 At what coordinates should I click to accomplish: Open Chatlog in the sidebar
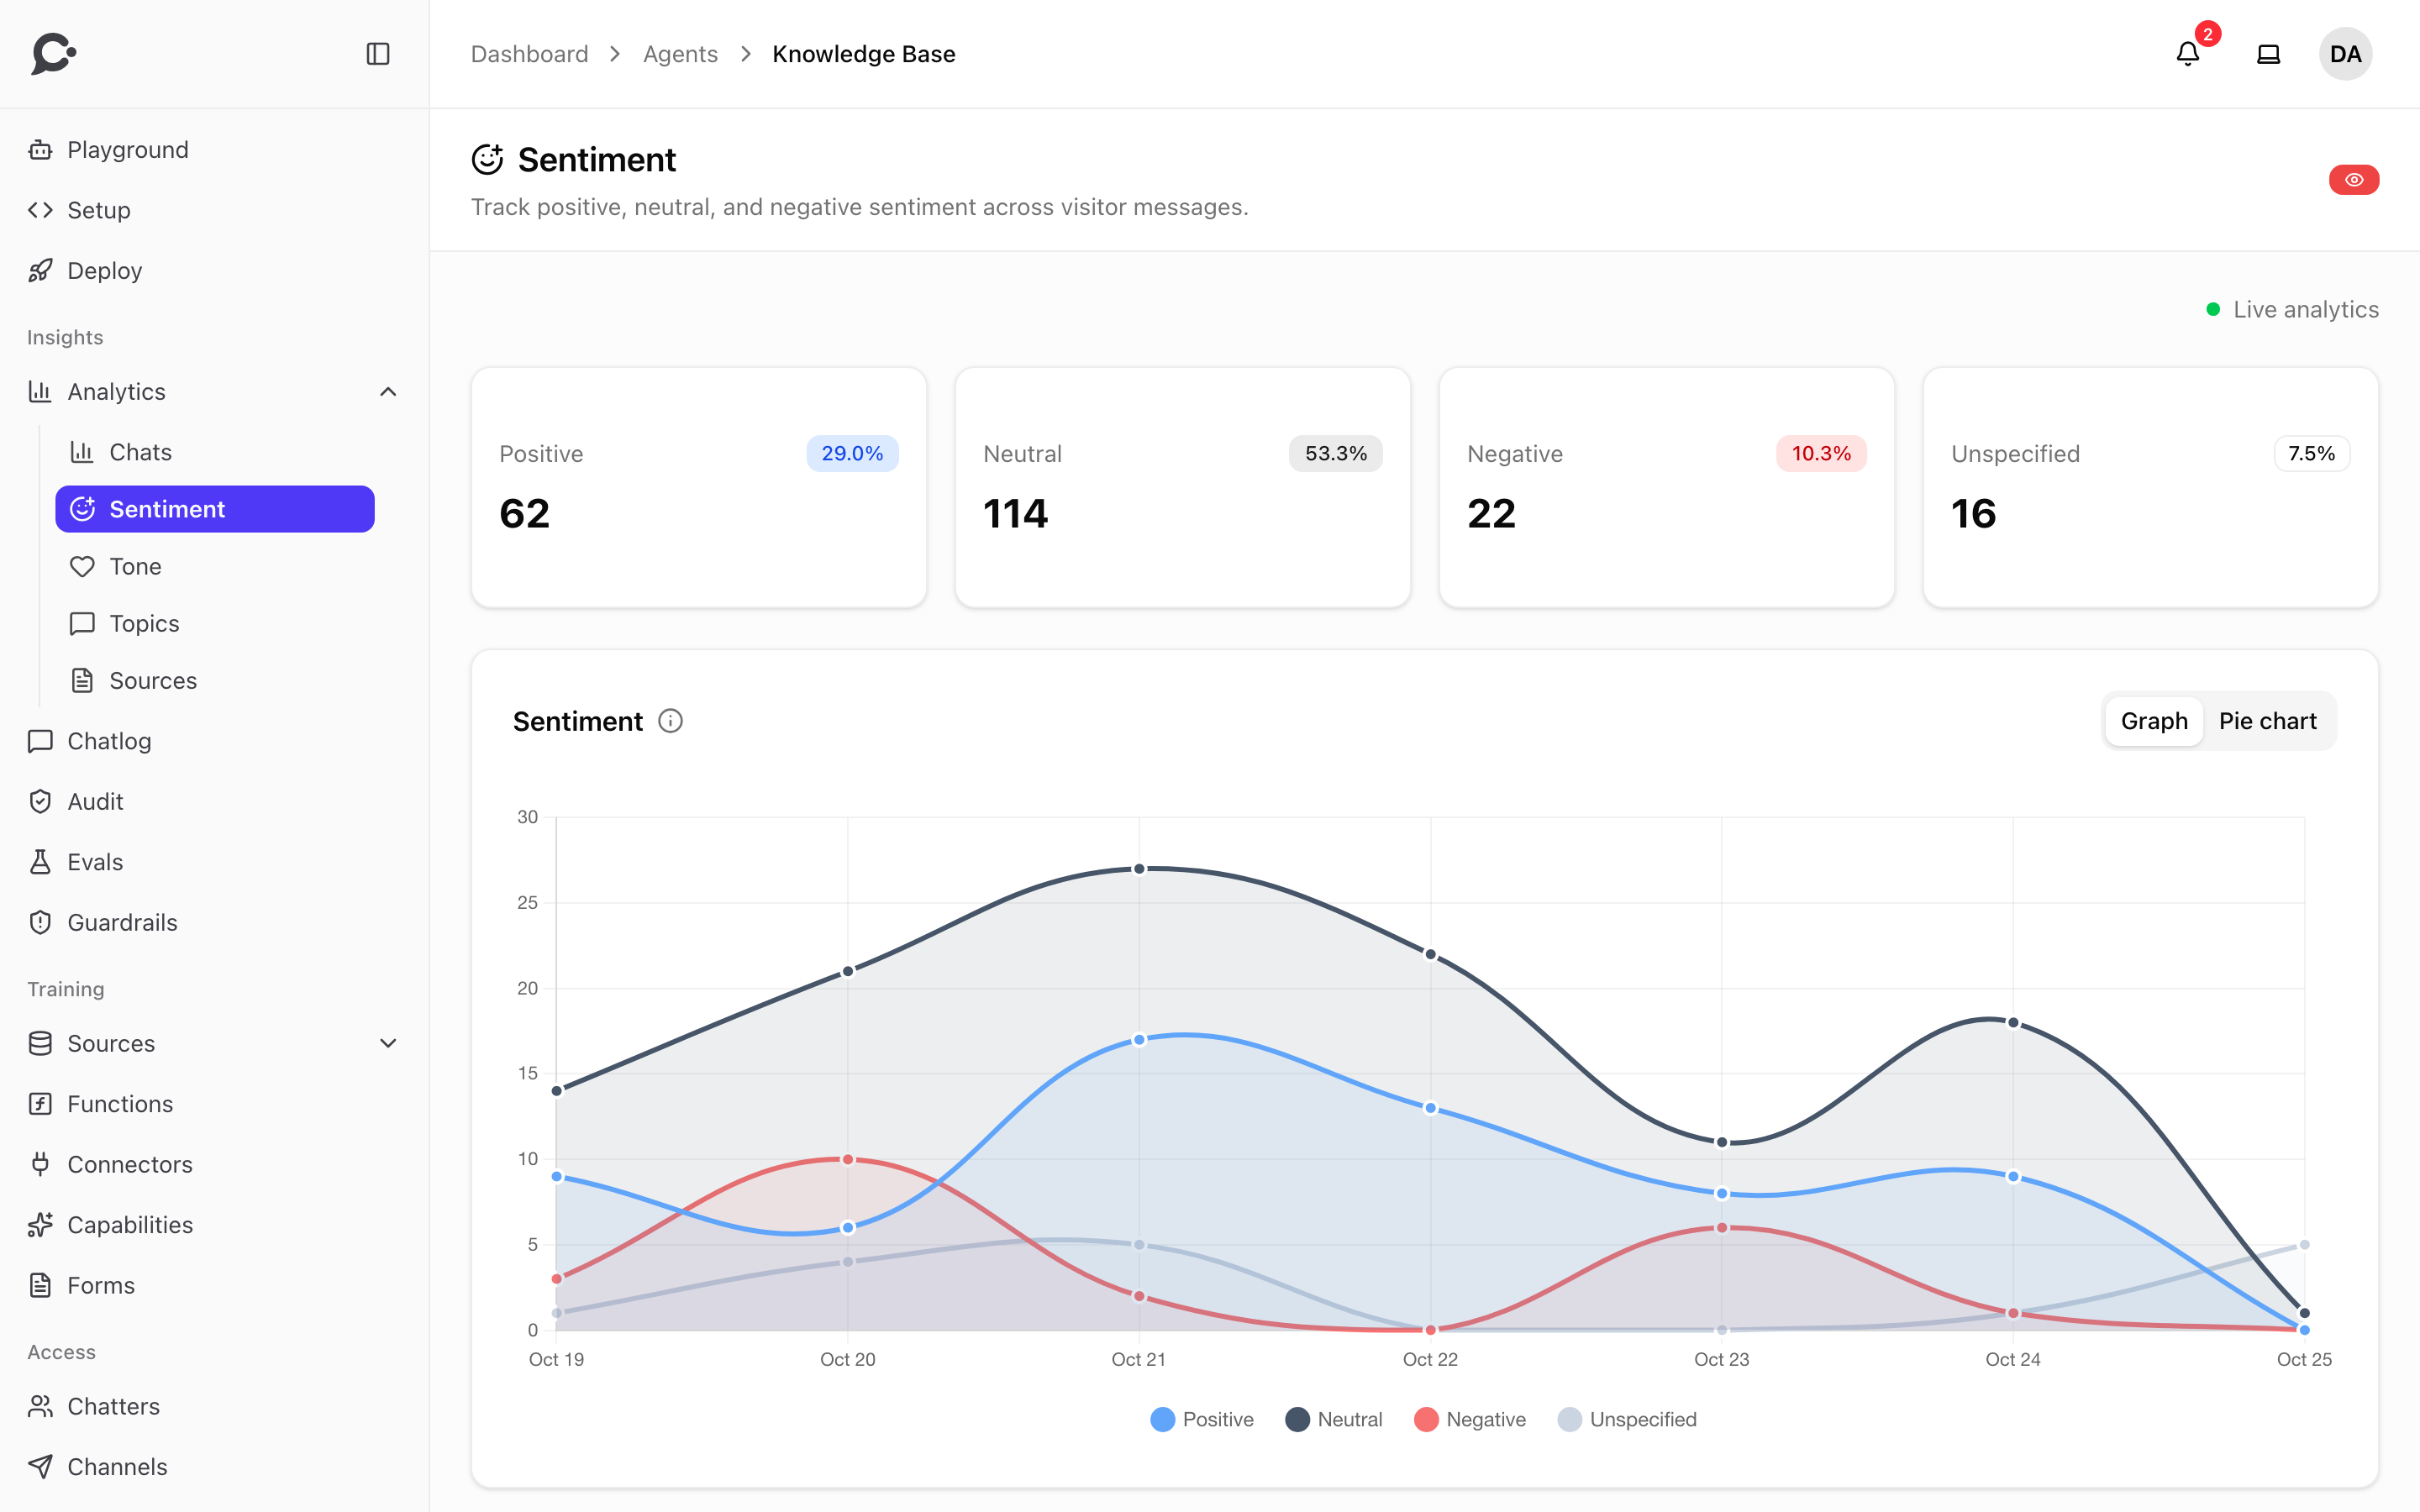(x=215, y=741)
